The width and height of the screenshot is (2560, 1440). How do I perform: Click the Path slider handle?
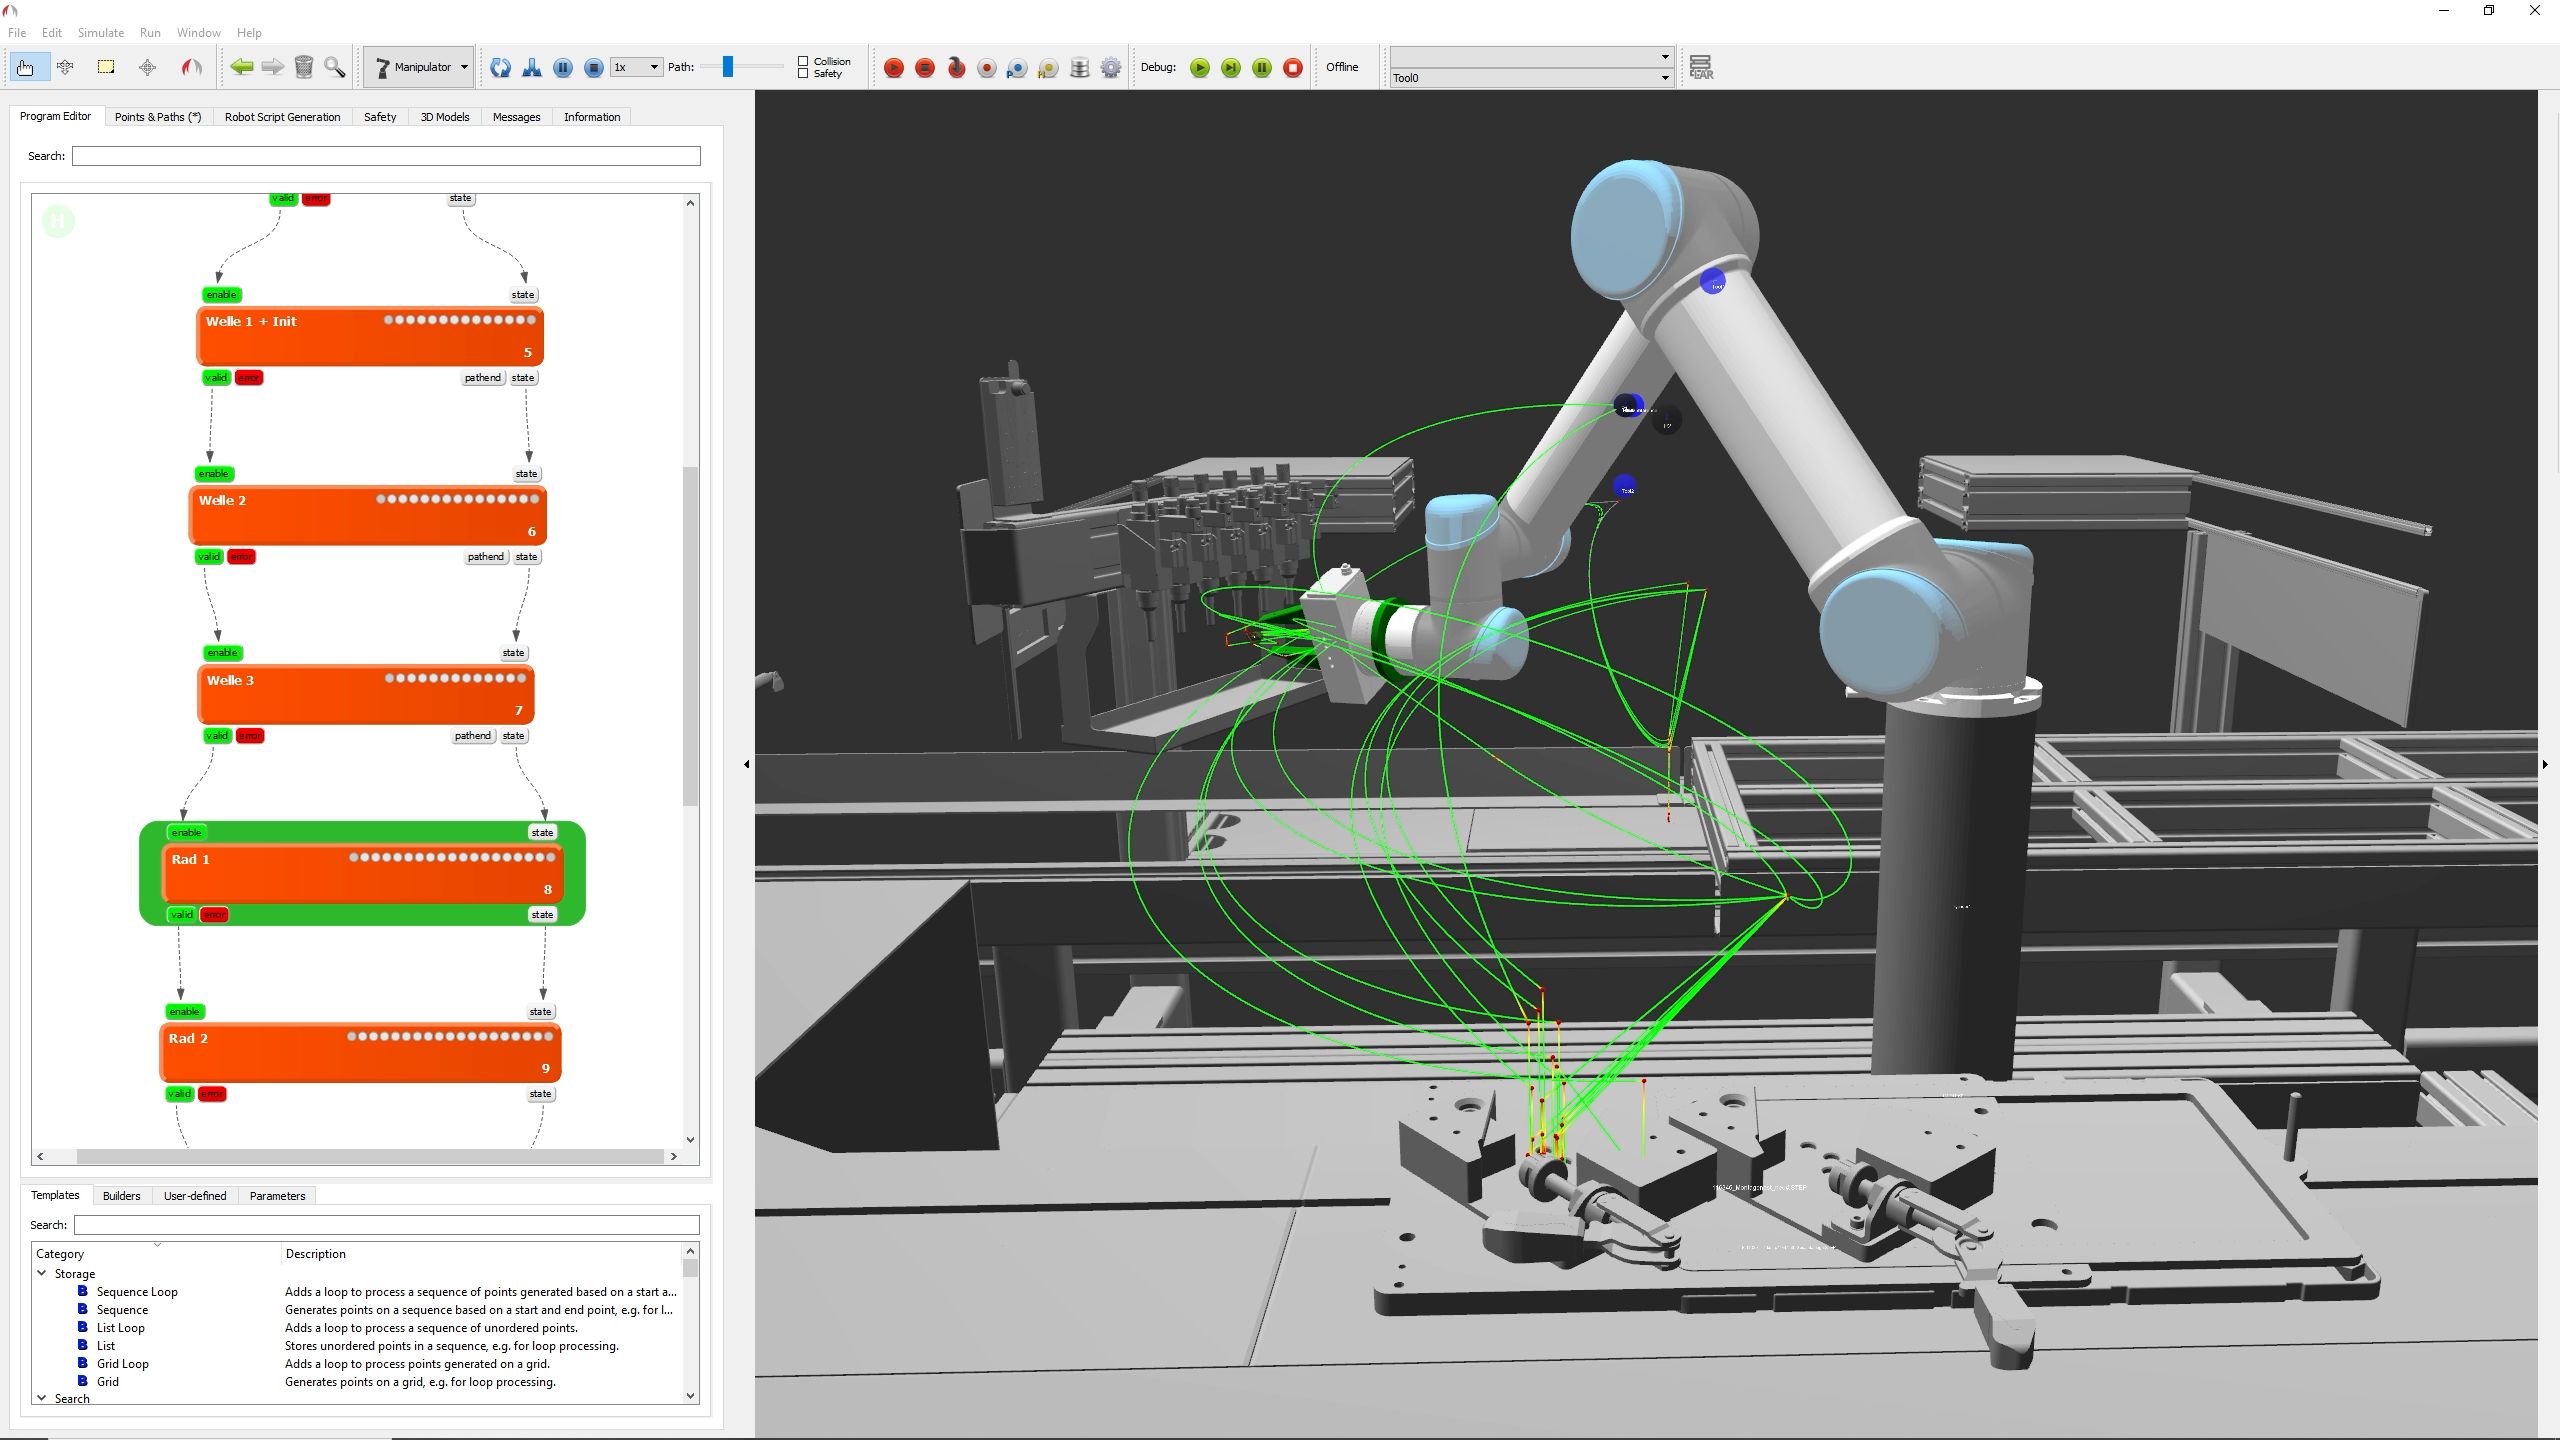click(x=728, y=67)
